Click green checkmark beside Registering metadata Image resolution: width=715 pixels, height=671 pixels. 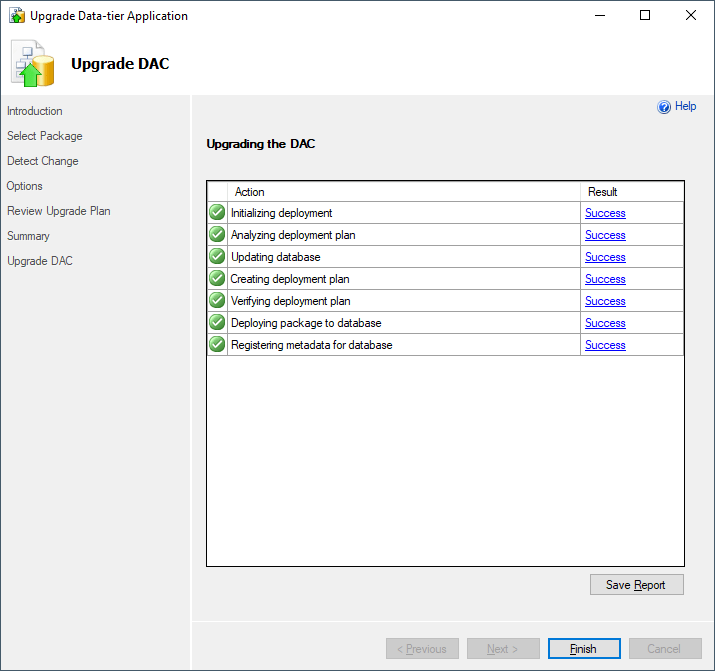tap(217, 345)
